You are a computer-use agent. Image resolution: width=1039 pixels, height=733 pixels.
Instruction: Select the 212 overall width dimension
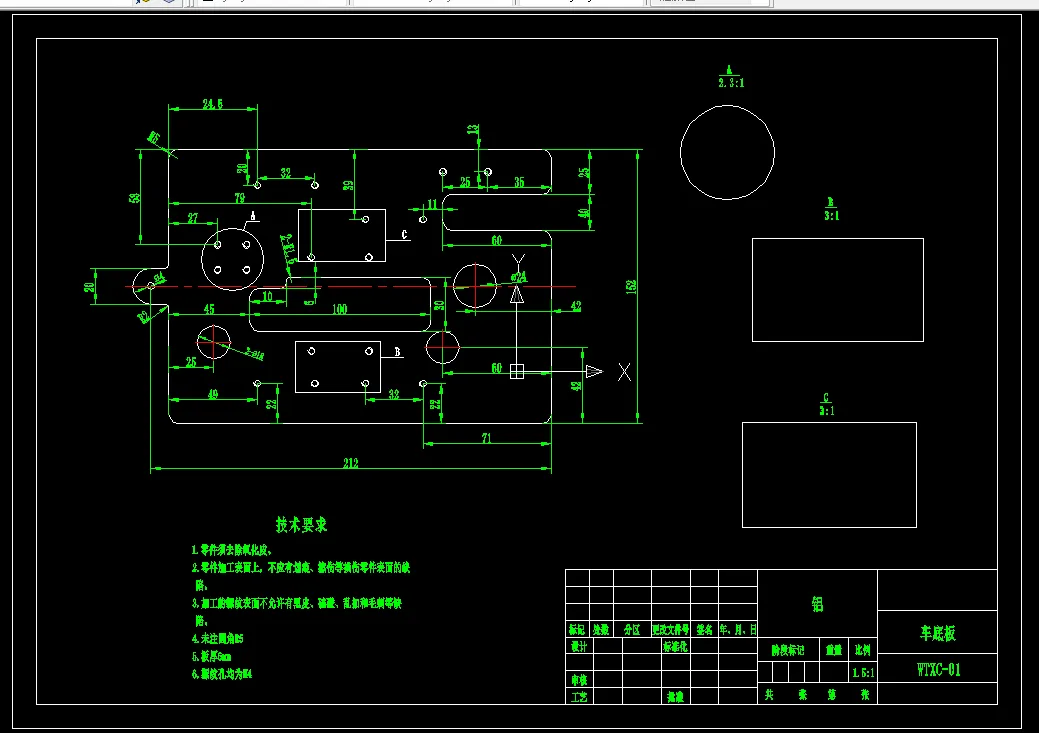(x=351, y=463)
